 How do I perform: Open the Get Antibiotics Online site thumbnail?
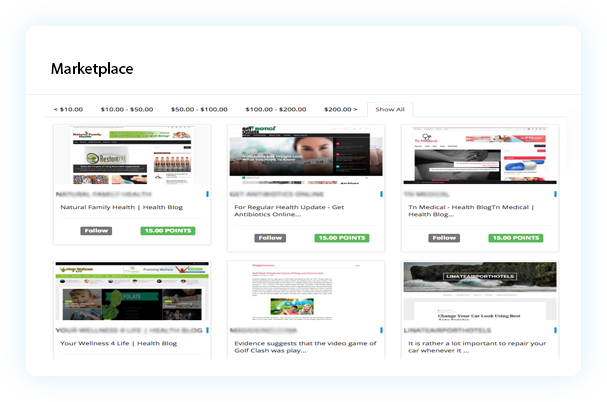306,155
